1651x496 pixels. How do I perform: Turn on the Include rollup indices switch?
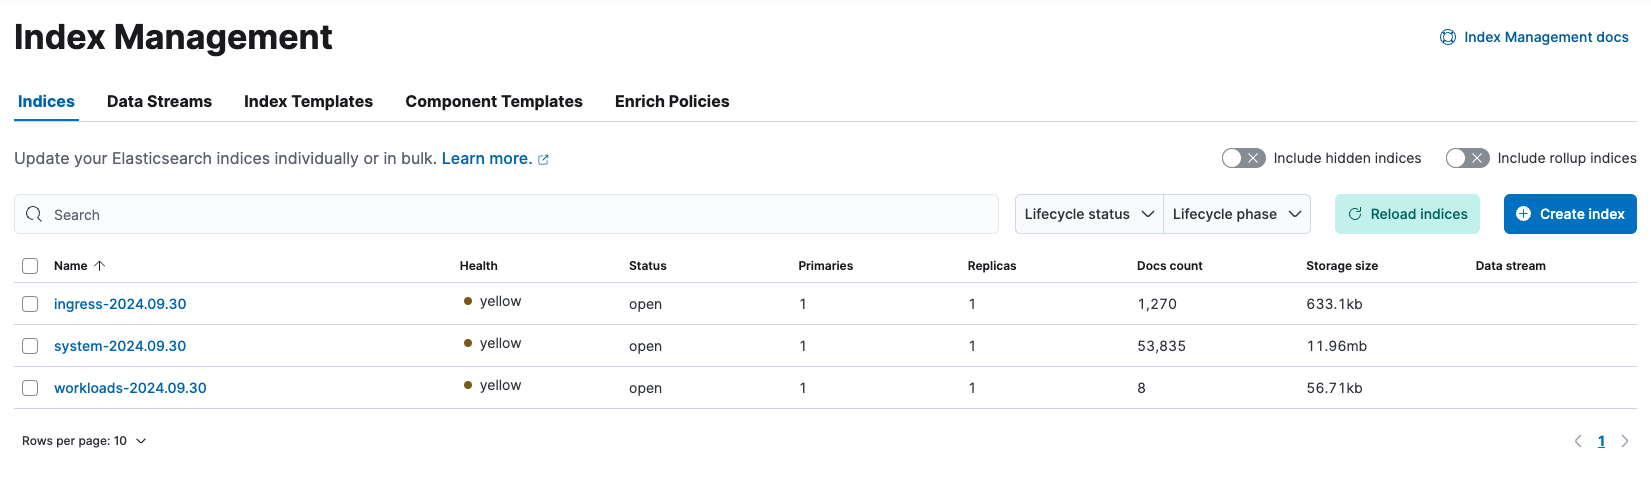pos(1467,158)
